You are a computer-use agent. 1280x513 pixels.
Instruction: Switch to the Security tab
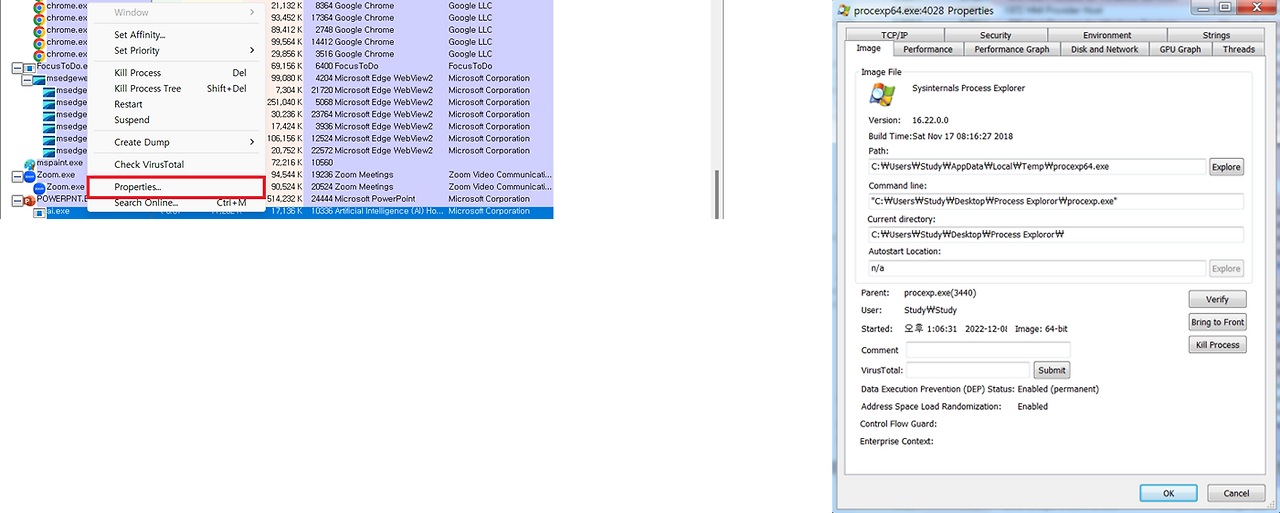point(995,35)
